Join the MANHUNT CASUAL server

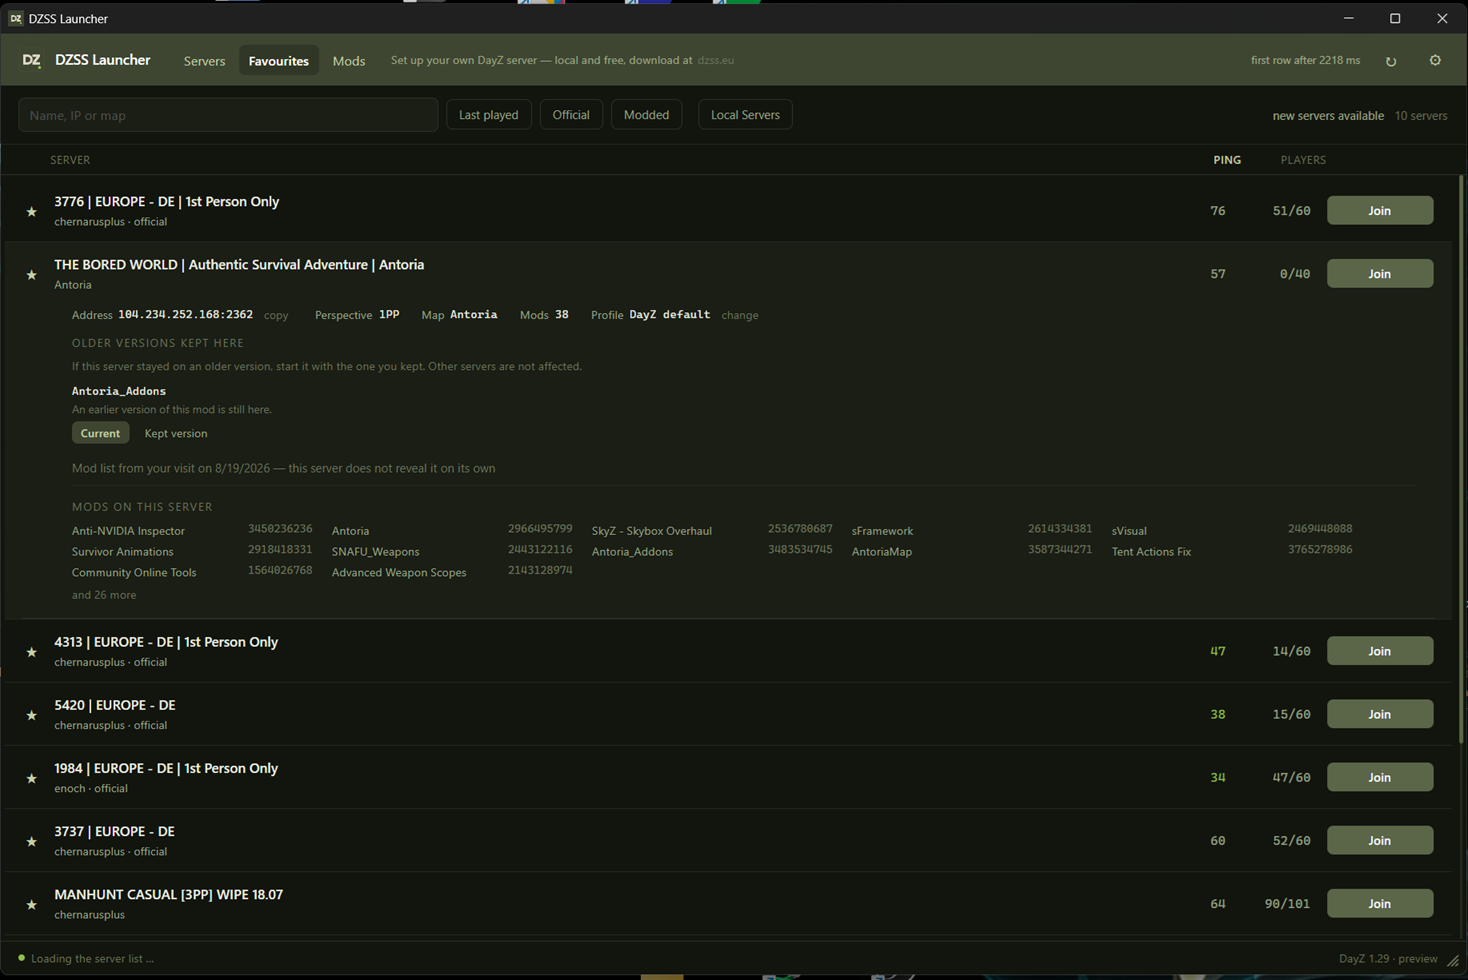click(1380, 903)
